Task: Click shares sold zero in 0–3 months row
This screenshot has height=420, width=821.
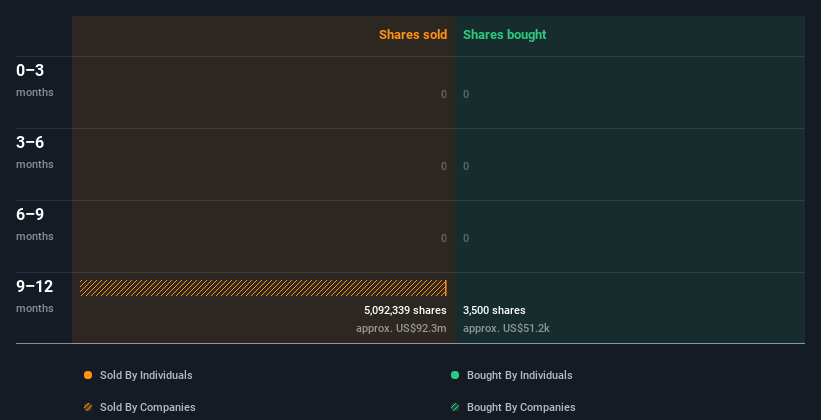Action: [x=444, y=95]
